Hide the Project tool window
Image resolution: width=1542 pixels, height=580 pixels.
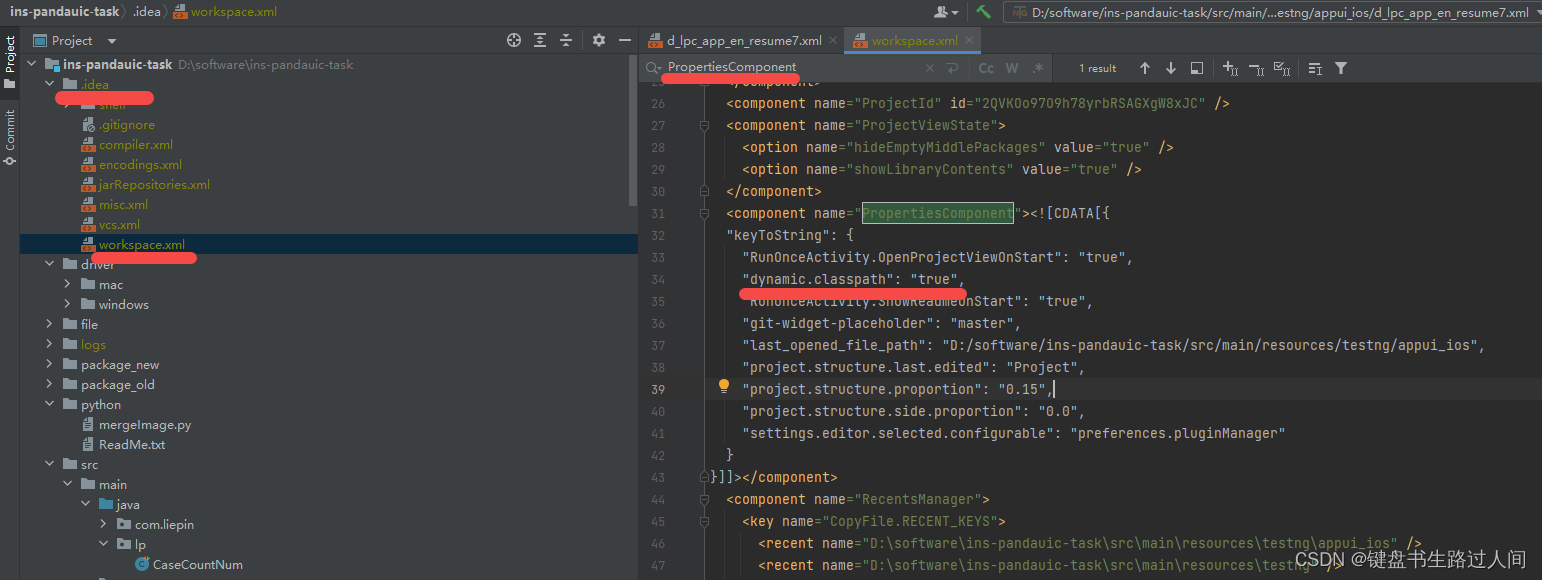[x=624, y=40]
